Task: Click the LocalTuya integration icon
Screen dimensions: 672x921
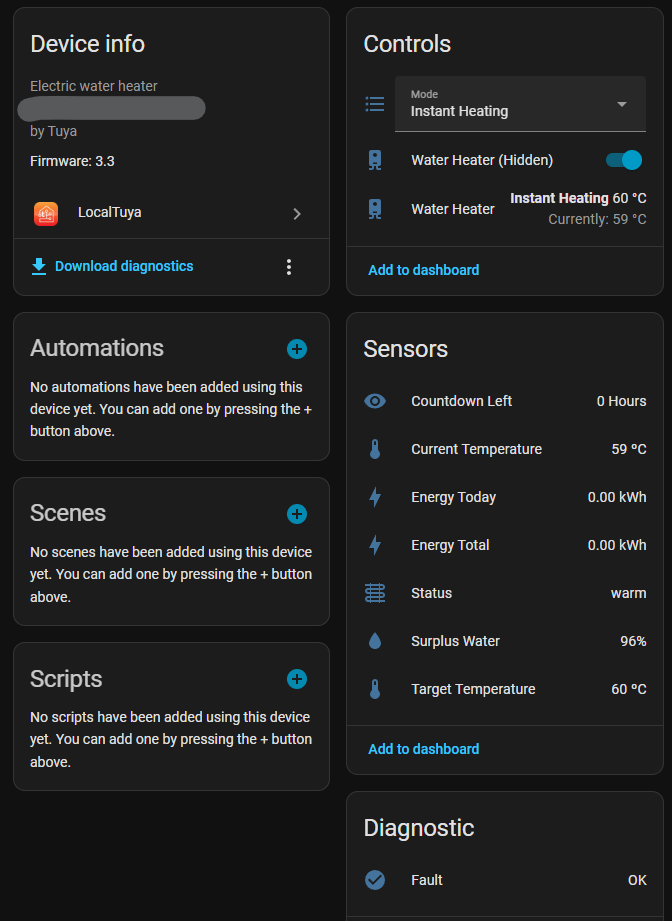Action: (46, 213)
